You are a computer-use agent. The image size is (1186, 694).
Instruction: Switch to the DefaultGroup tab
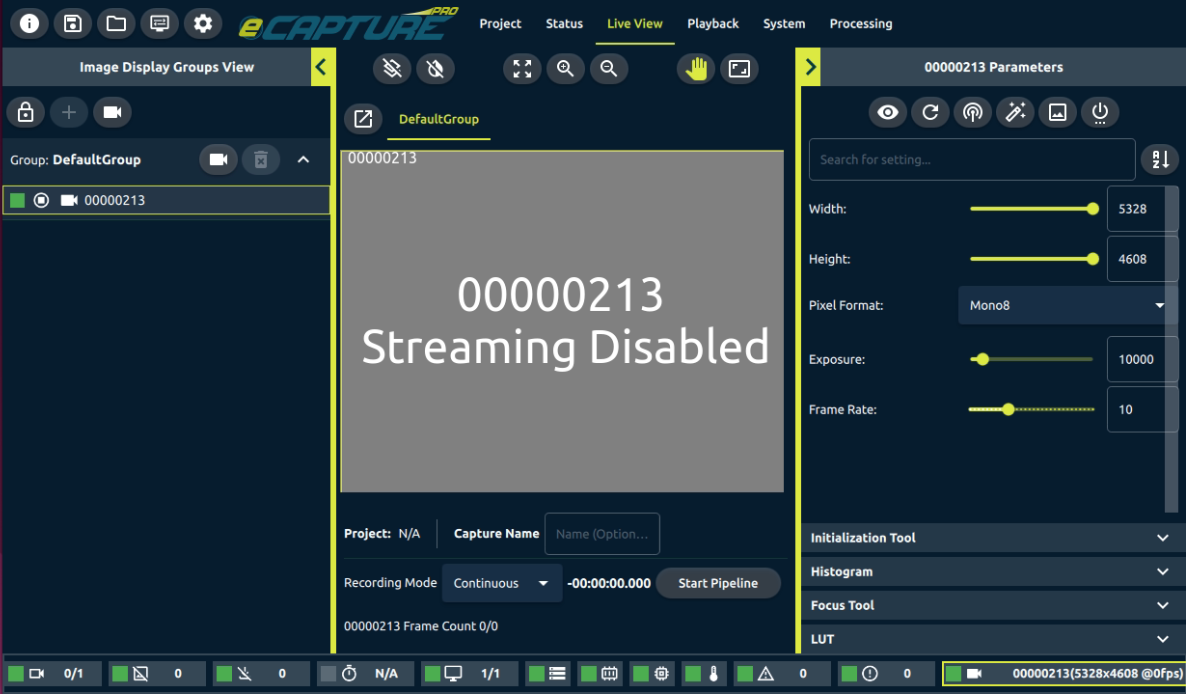coord(439,119)
